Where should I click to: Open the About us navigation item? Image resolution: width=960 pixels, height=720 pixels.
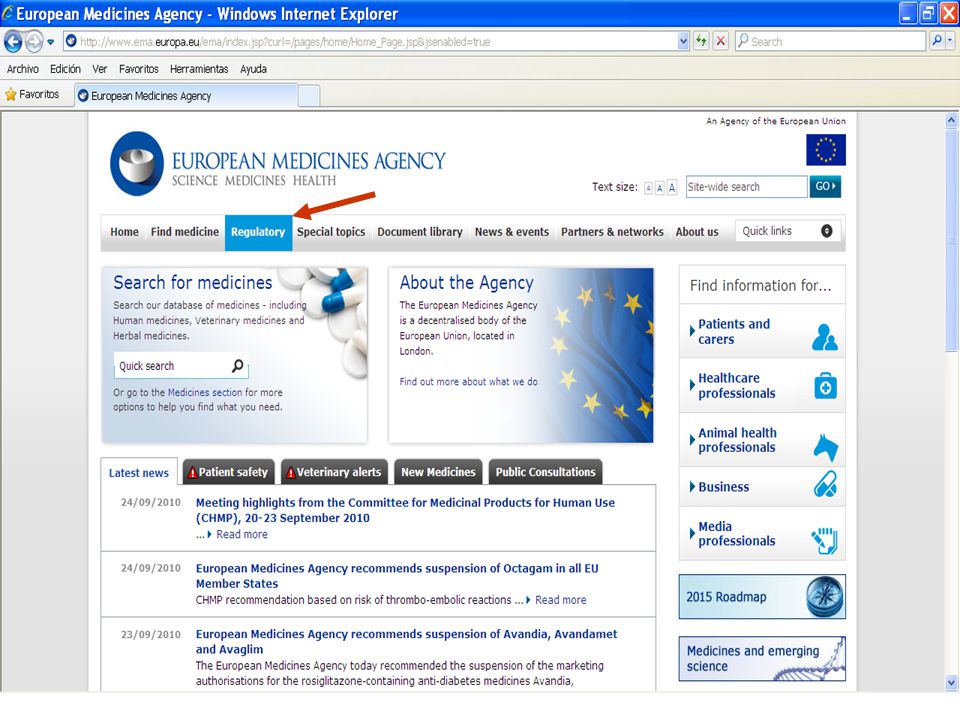[x=697, y=232]
